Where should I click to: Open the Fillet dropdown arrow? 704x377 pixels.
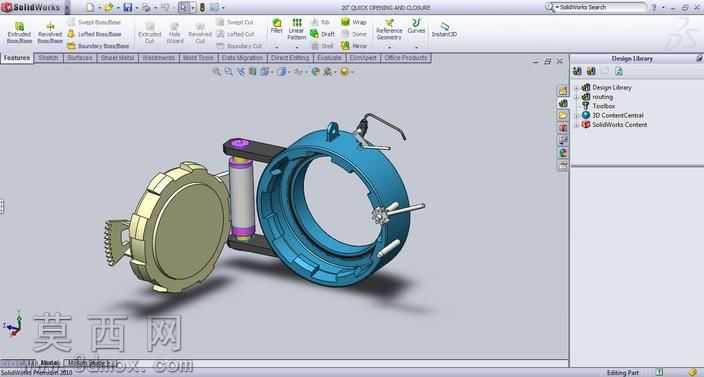click(277, 47)
